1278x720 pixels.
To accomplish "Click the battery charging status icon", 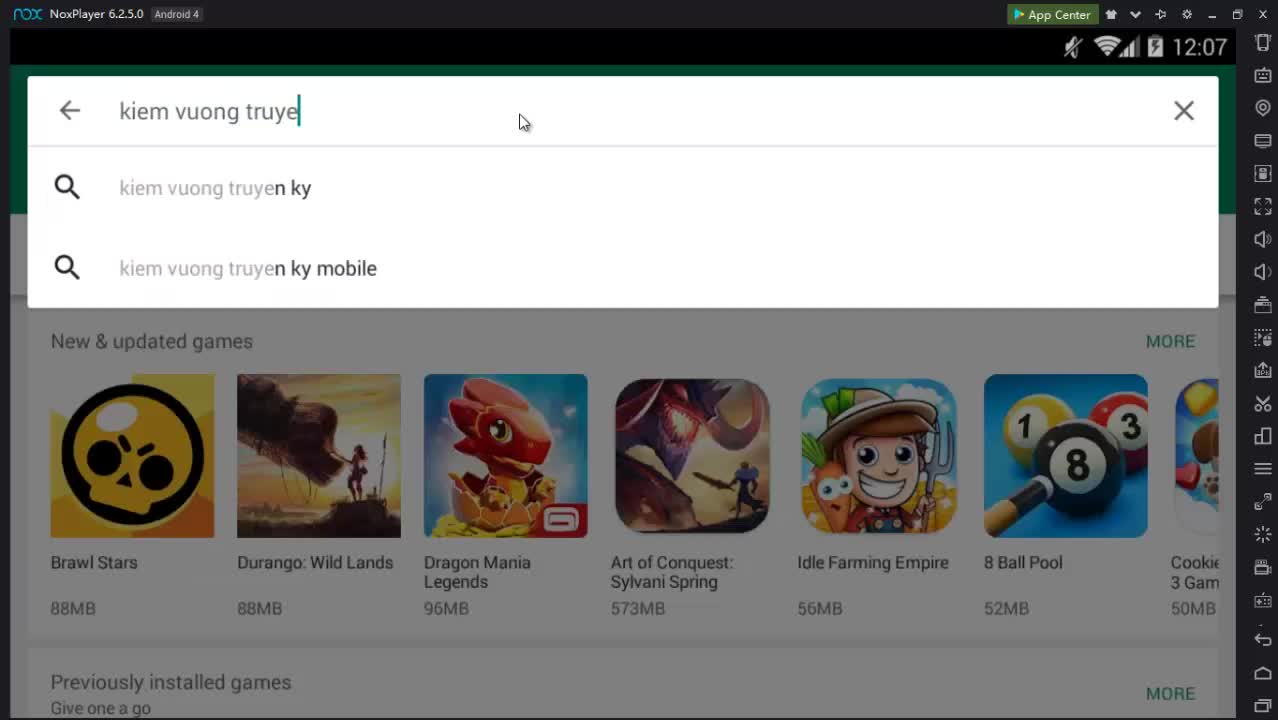I will click(x=1155, y=47).
